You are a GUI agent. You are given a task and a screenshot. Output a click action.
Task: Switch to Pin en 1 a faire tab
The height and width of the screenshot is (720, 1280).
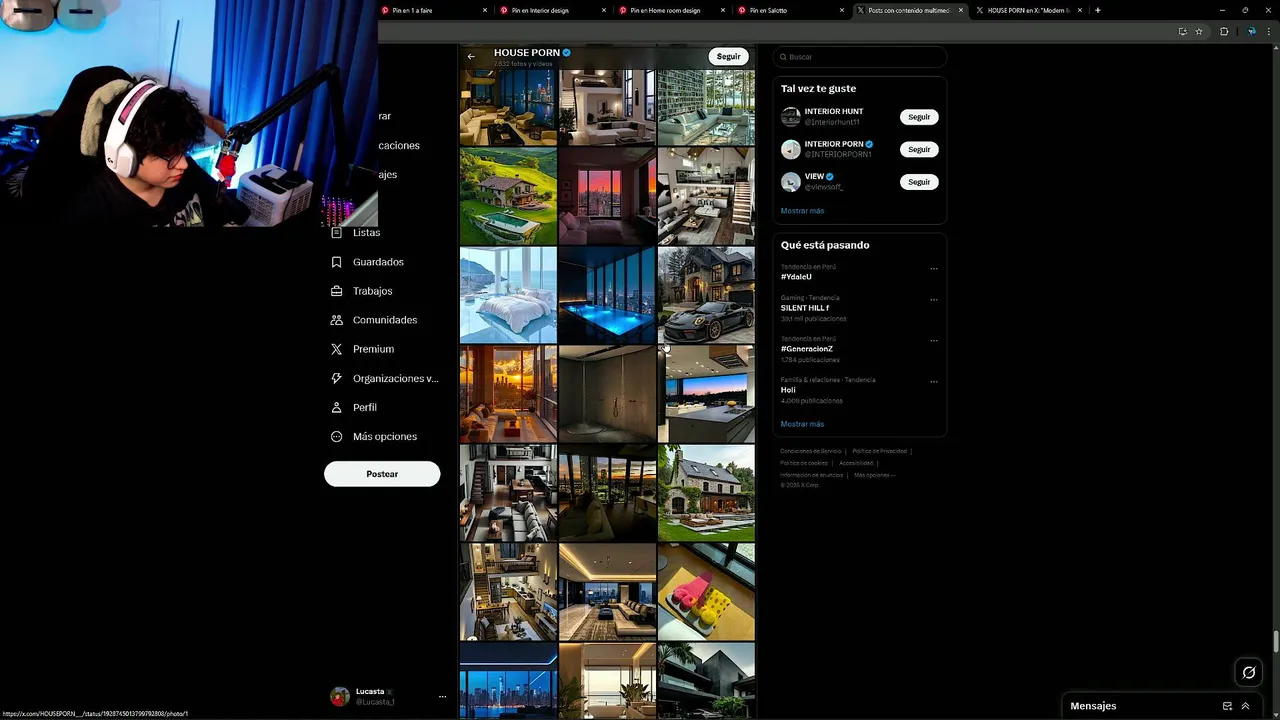pyautogui.click(x=435, y=10)
